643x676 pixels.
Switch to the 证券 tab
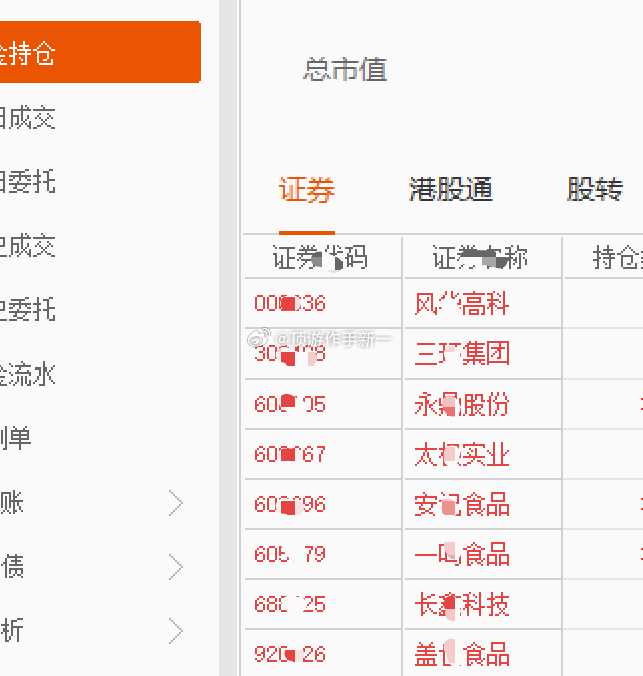307,190
